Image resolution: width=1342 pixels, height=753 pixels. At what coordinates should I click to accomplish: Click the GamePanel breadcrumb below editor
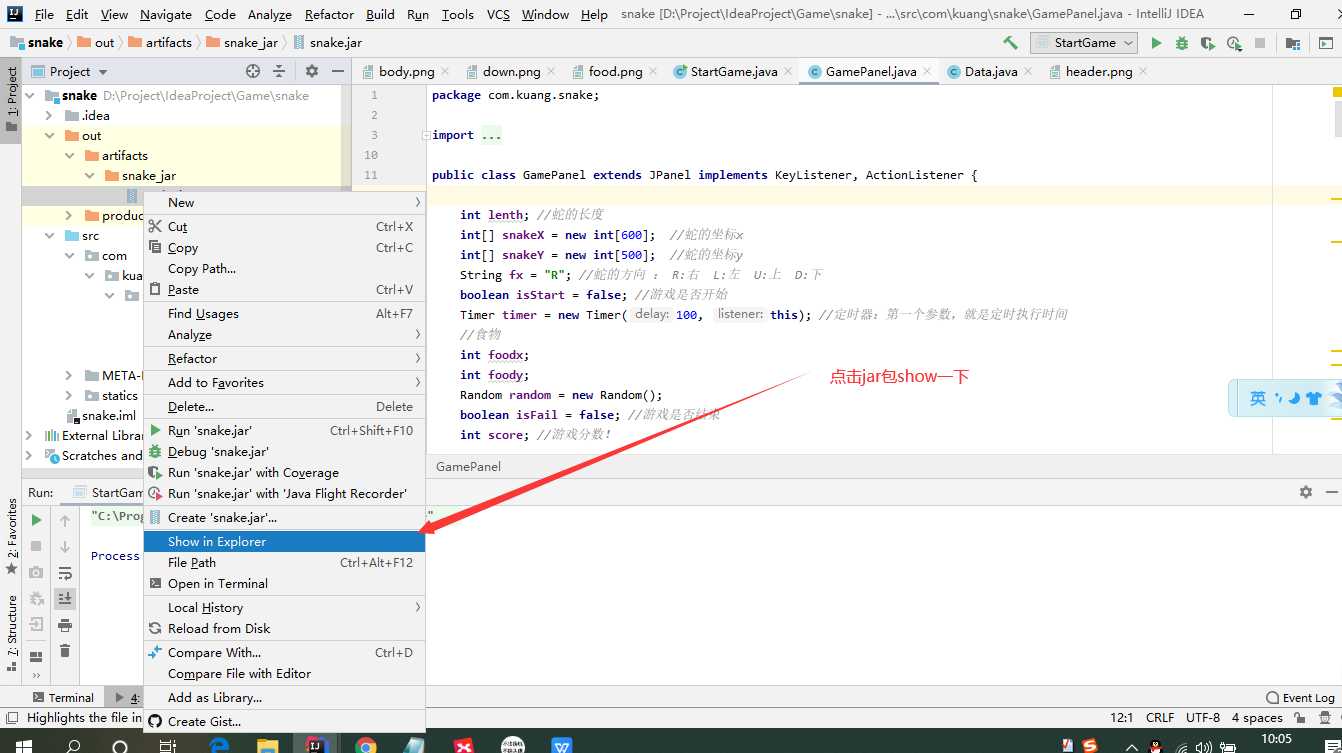468,467
